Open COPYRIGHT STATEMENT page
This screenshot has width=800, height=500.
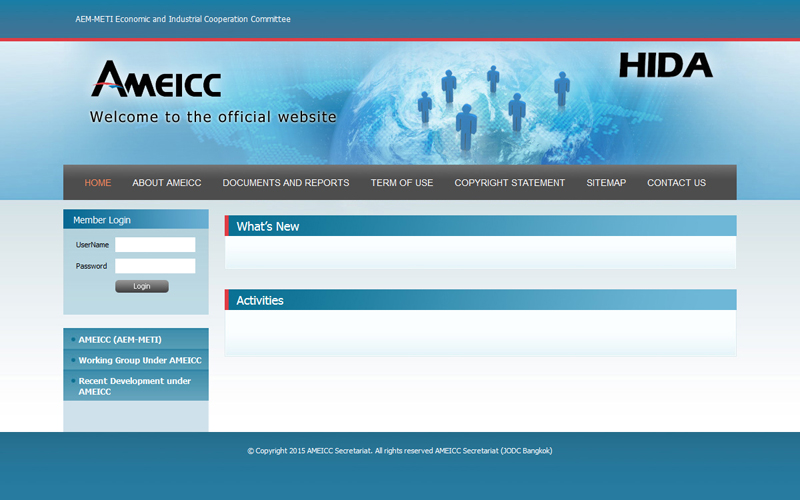[x=510, y=183]
